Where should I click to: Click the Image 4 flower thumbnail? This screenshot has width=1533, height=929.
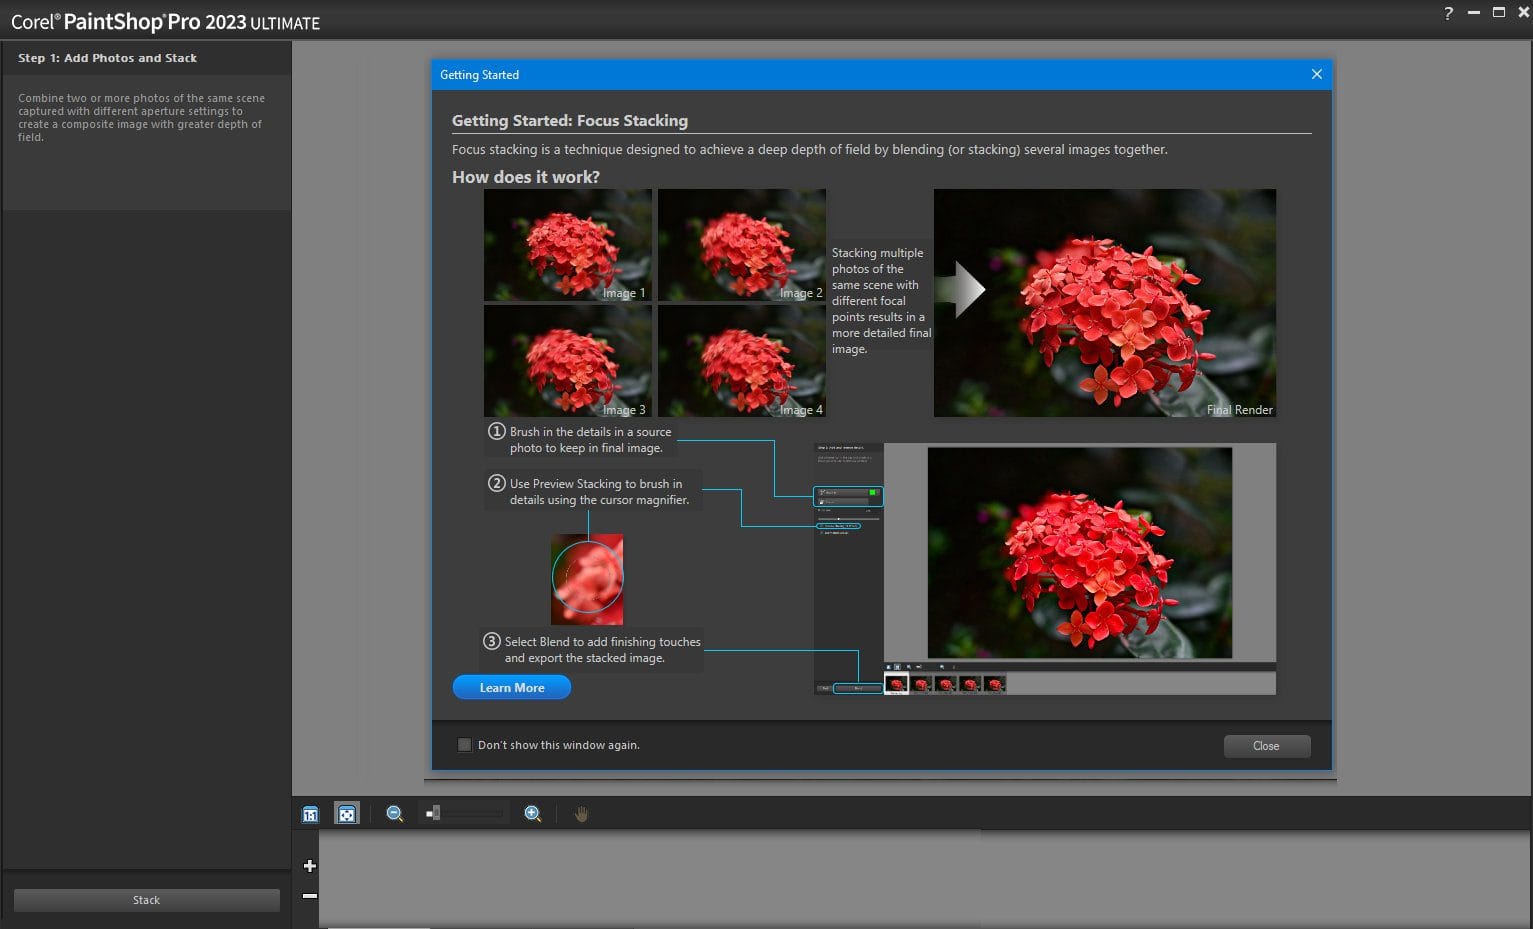(741, 360)
